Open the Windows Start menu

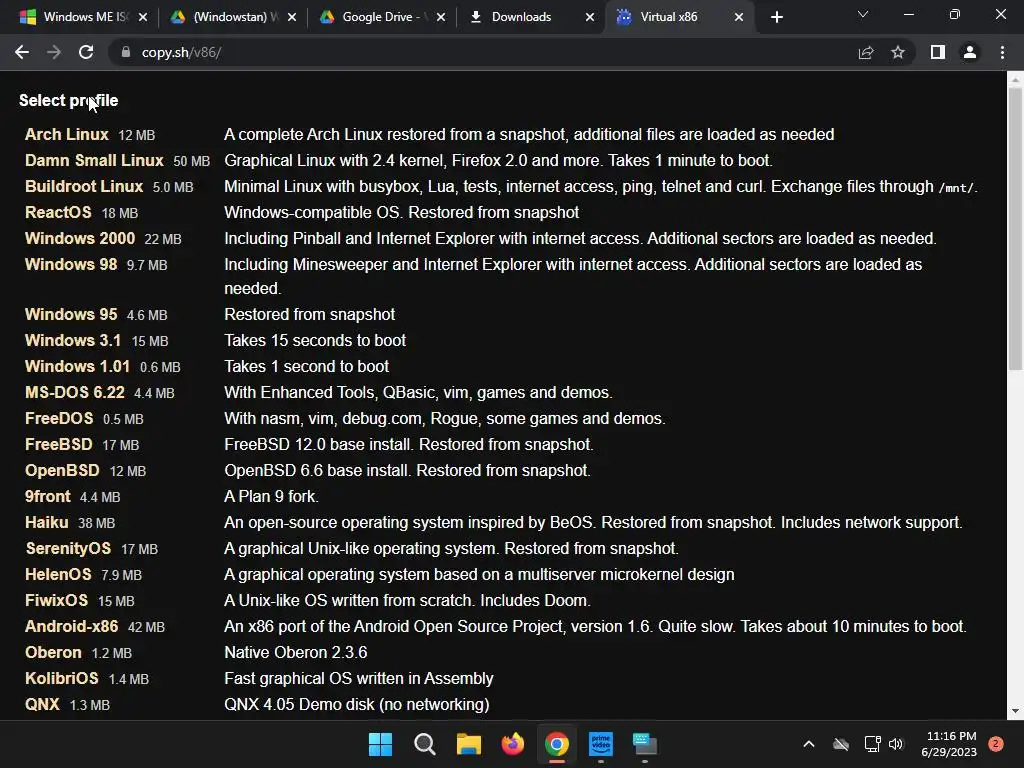[x=380, y=744]
